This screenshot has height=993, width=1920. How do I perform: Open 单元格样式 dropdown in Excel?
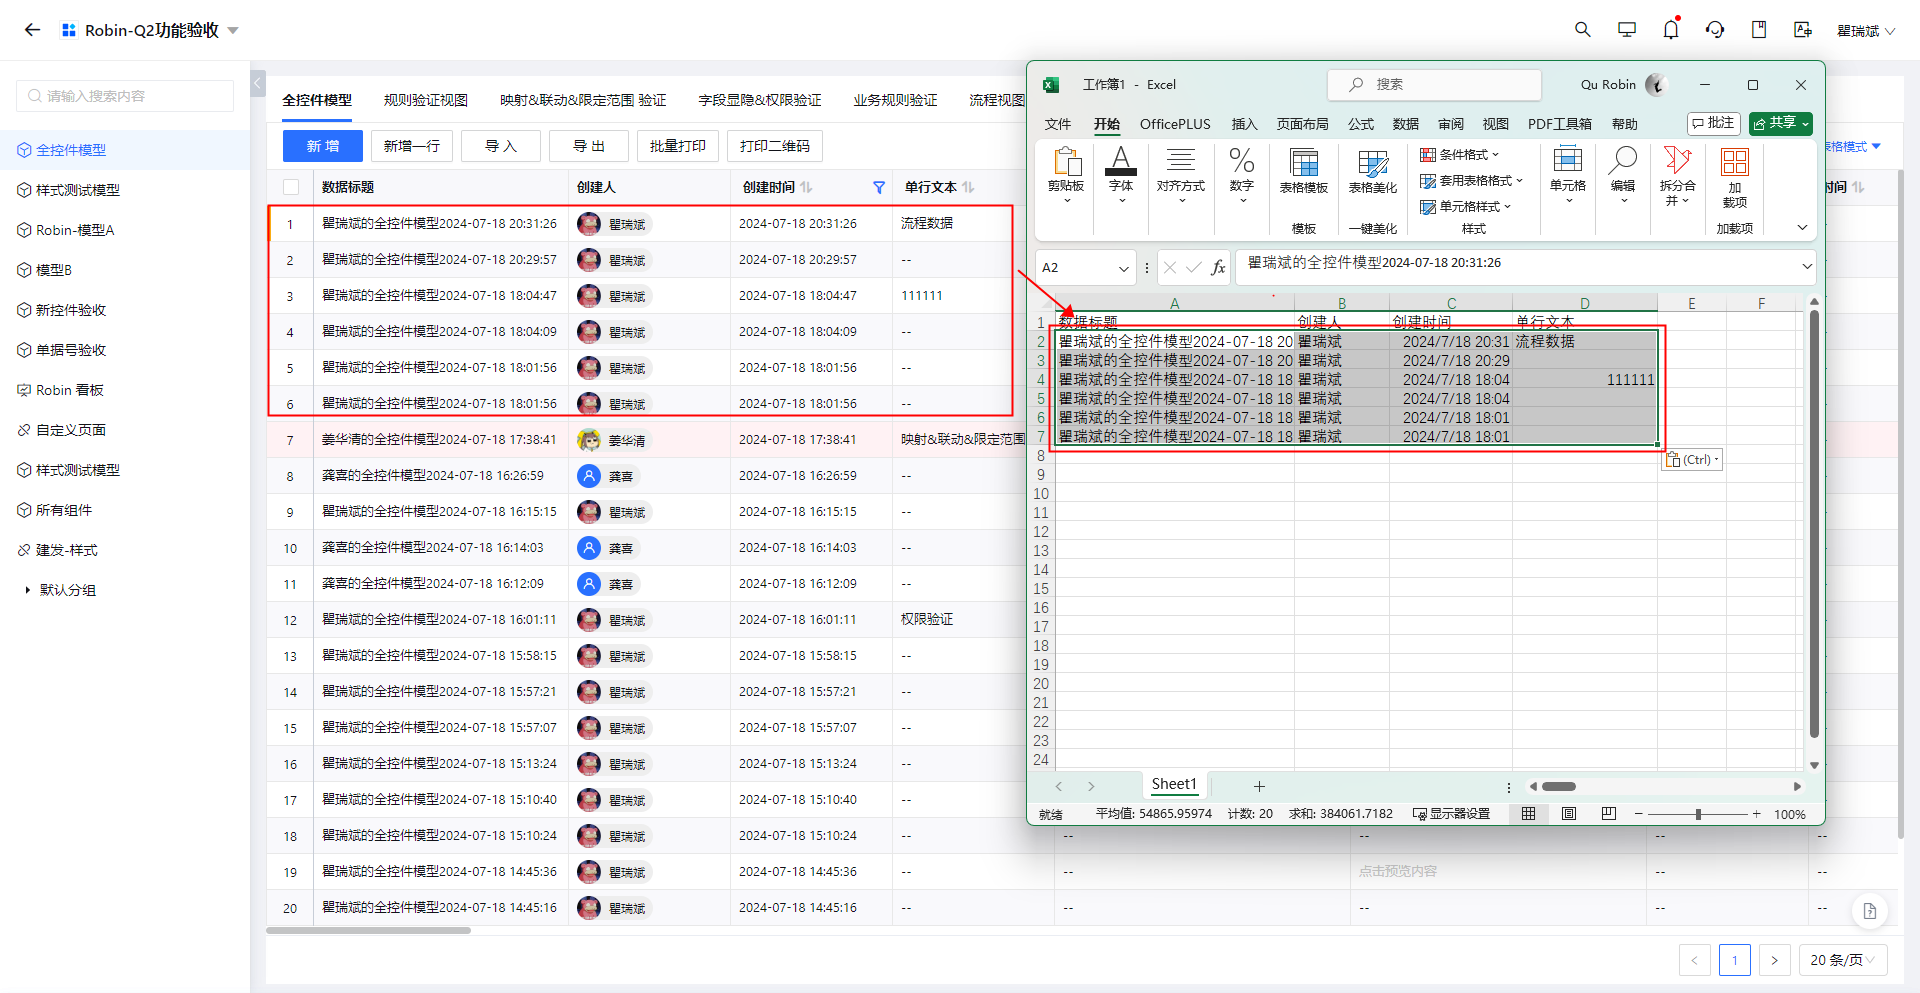1466,206
